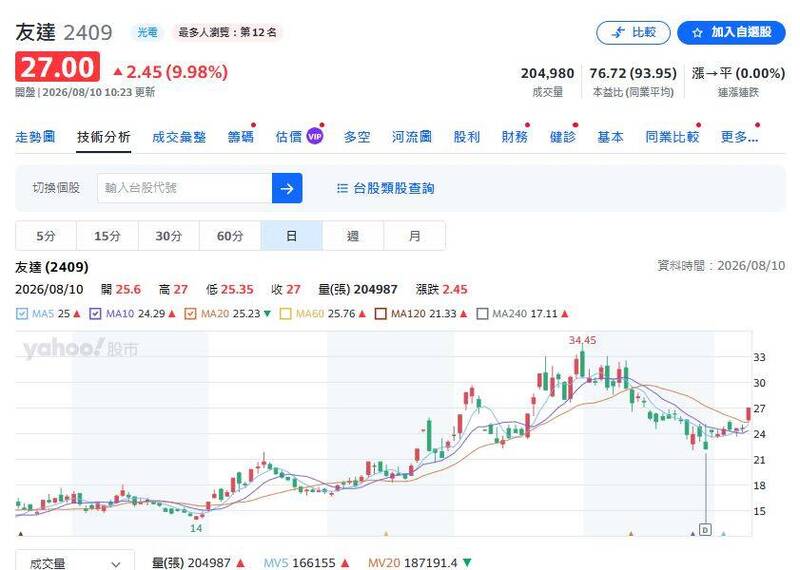
Task: Open the 同業比較 tab
Action: [672, 137]
